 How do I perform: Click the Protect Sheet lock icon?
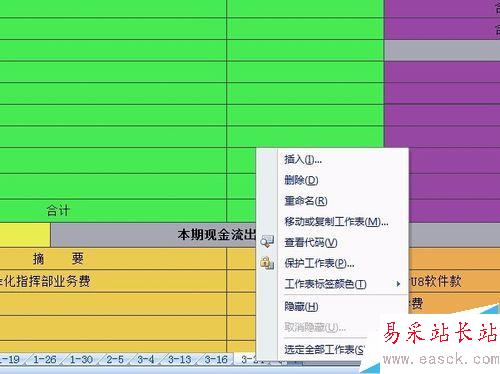click(267, 263)
